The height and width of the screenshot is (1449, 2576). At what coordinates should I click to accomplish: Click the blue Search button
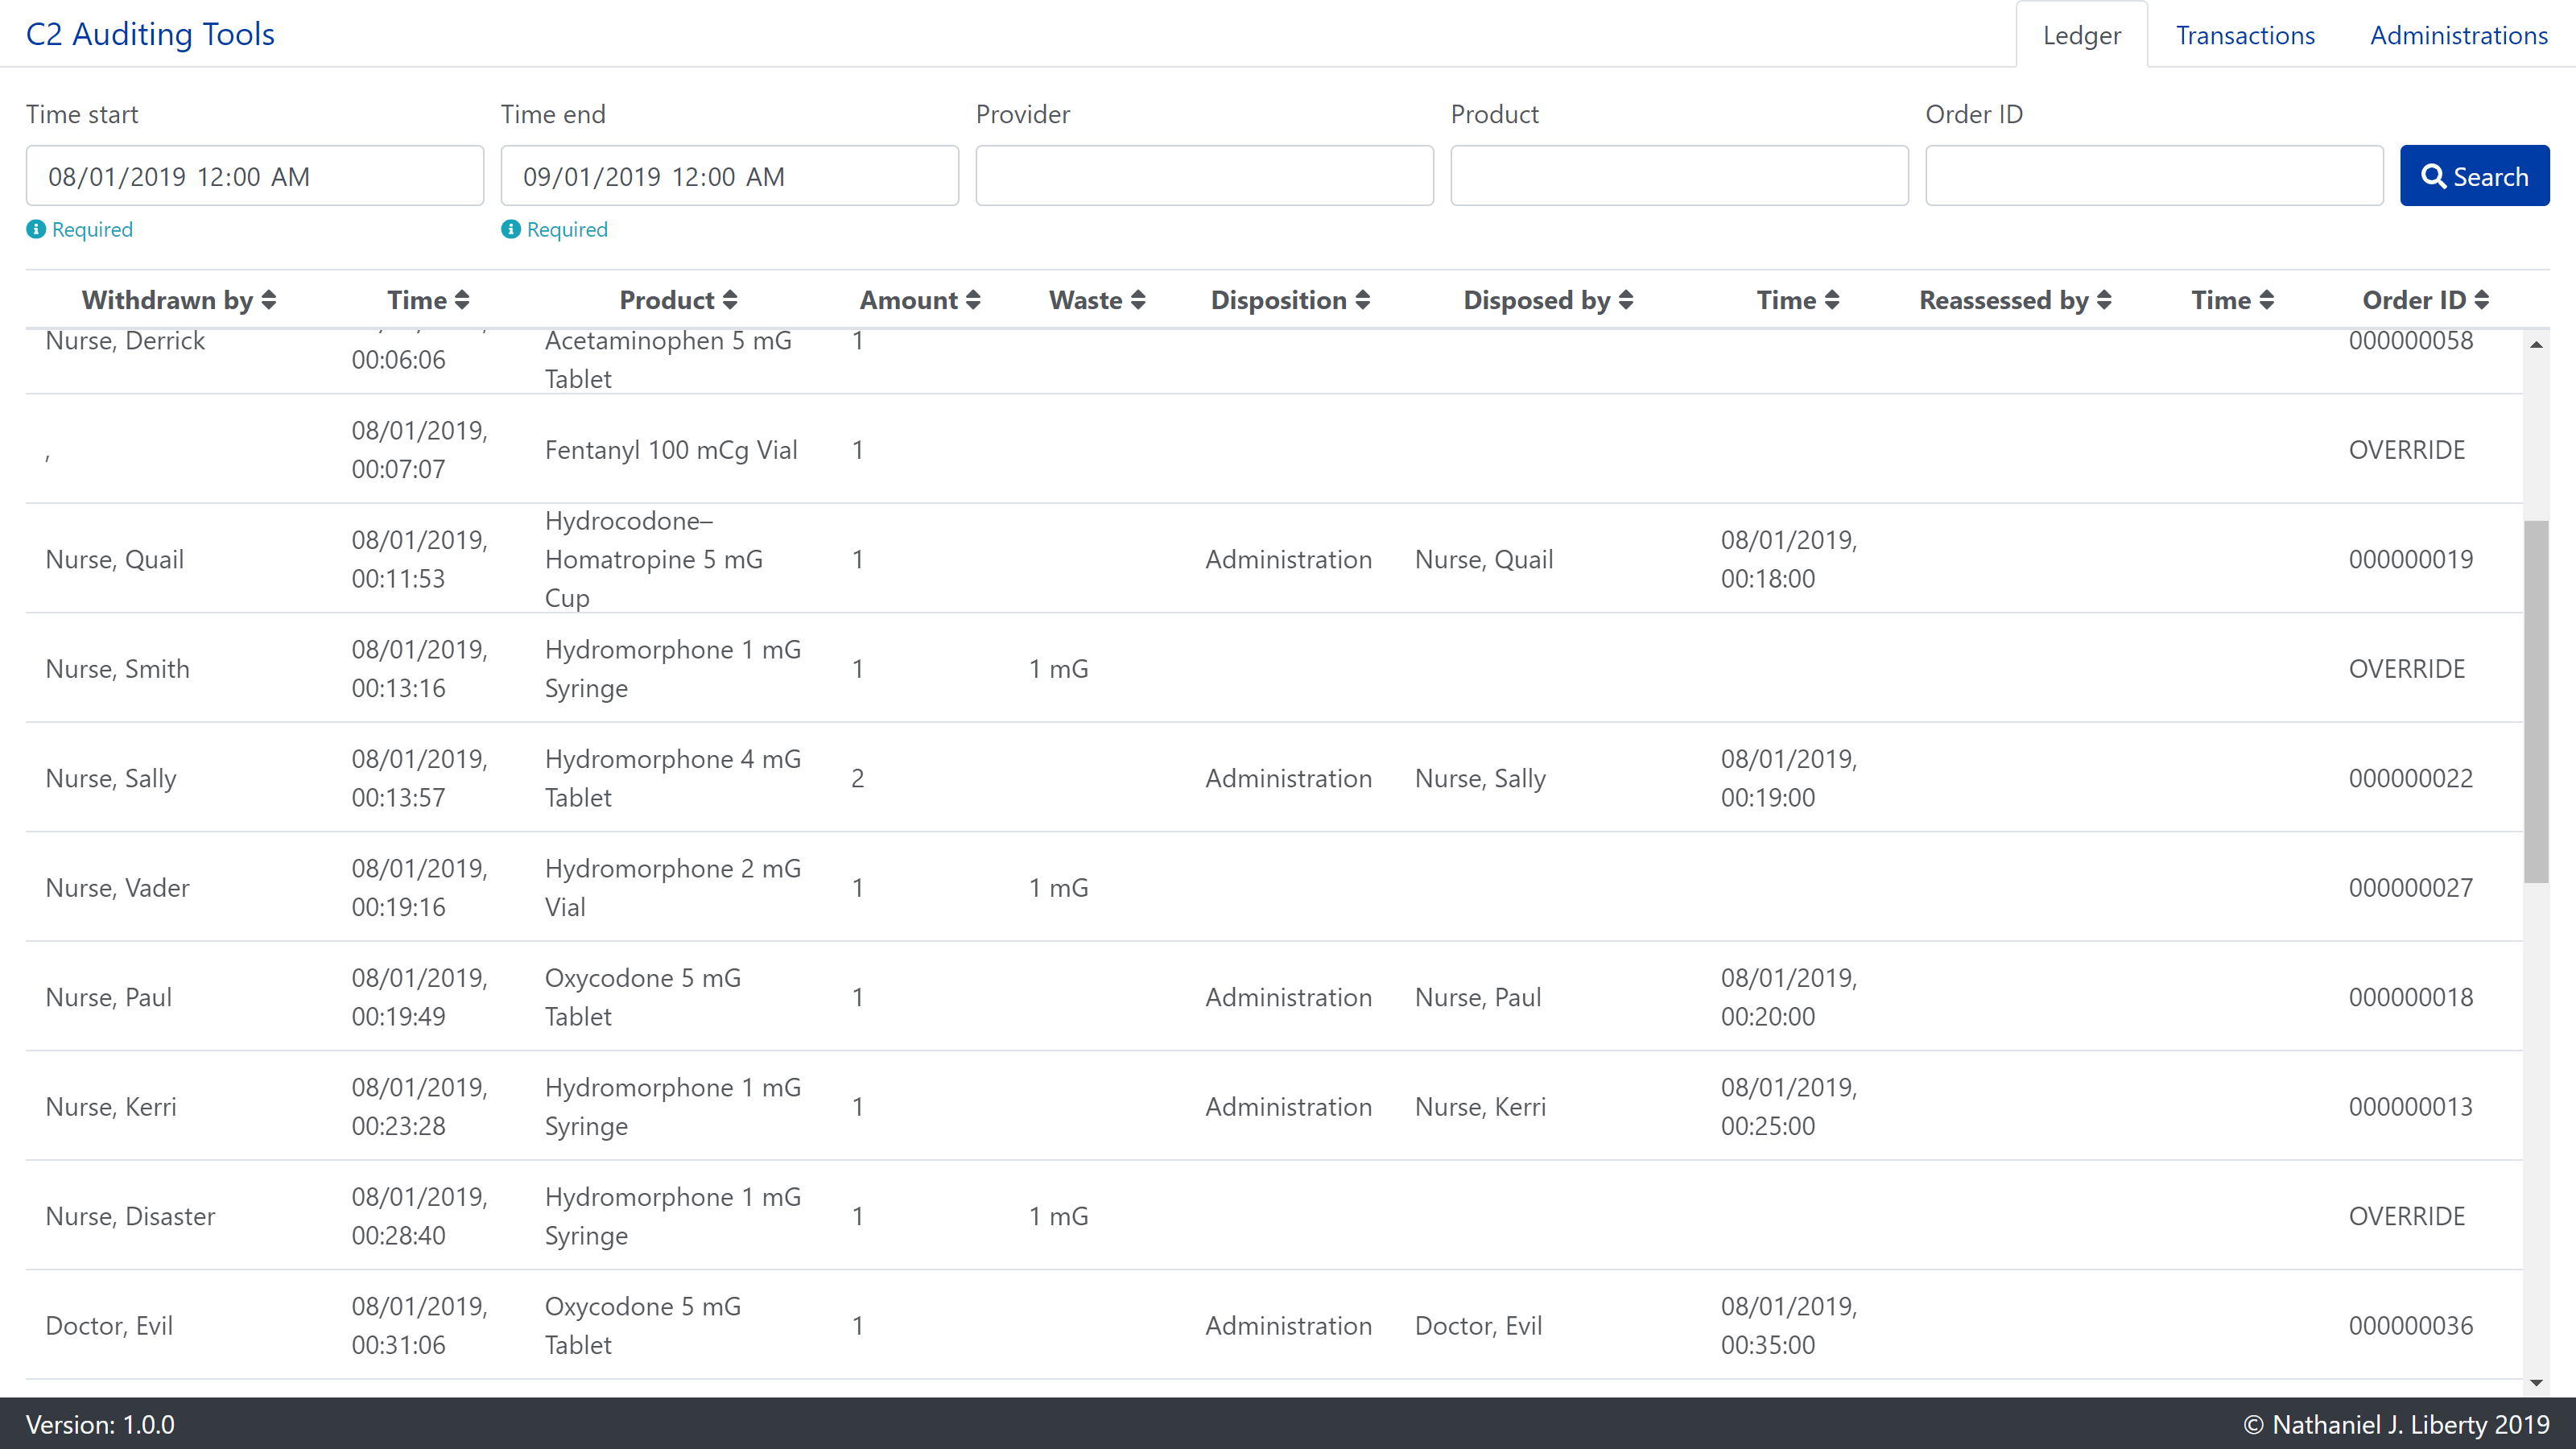[2475, 175]
